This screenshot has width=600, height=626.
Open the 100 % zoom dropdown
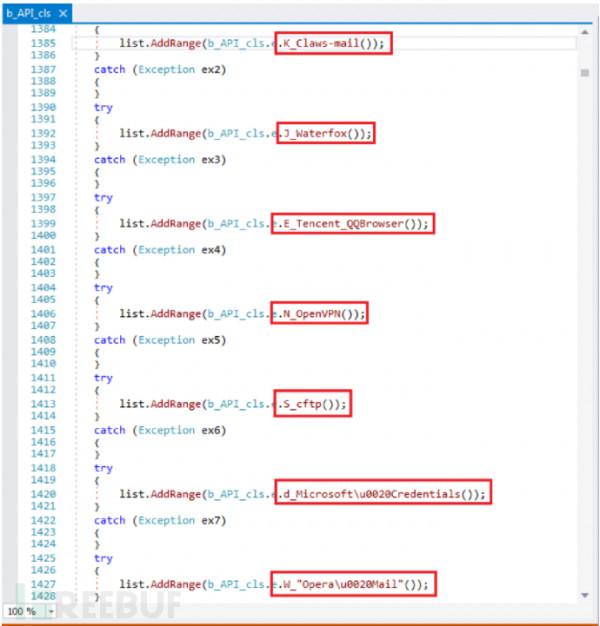click(x=50, y=610)
